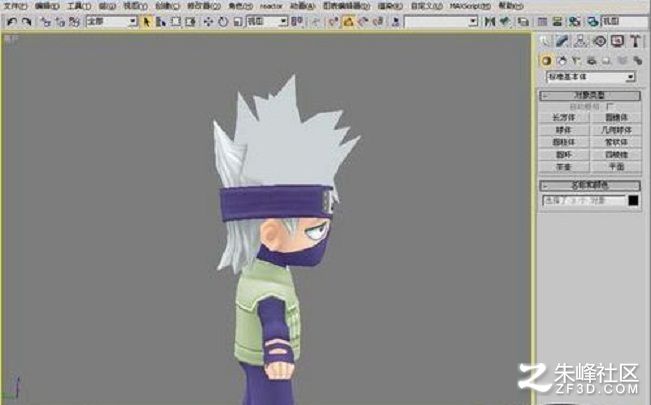Screen dimensions: 651x405
Task: Activate the Select and Move tool
Action: (x=208, y=22)
